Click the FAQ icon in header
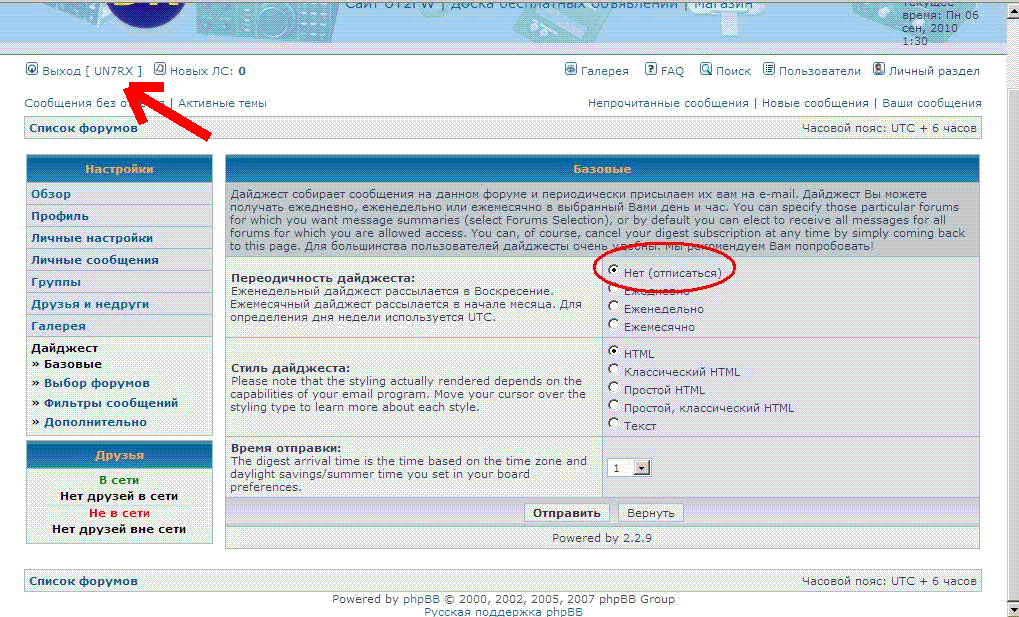This screenshot has width=1019, height=617. coord(651,70)
